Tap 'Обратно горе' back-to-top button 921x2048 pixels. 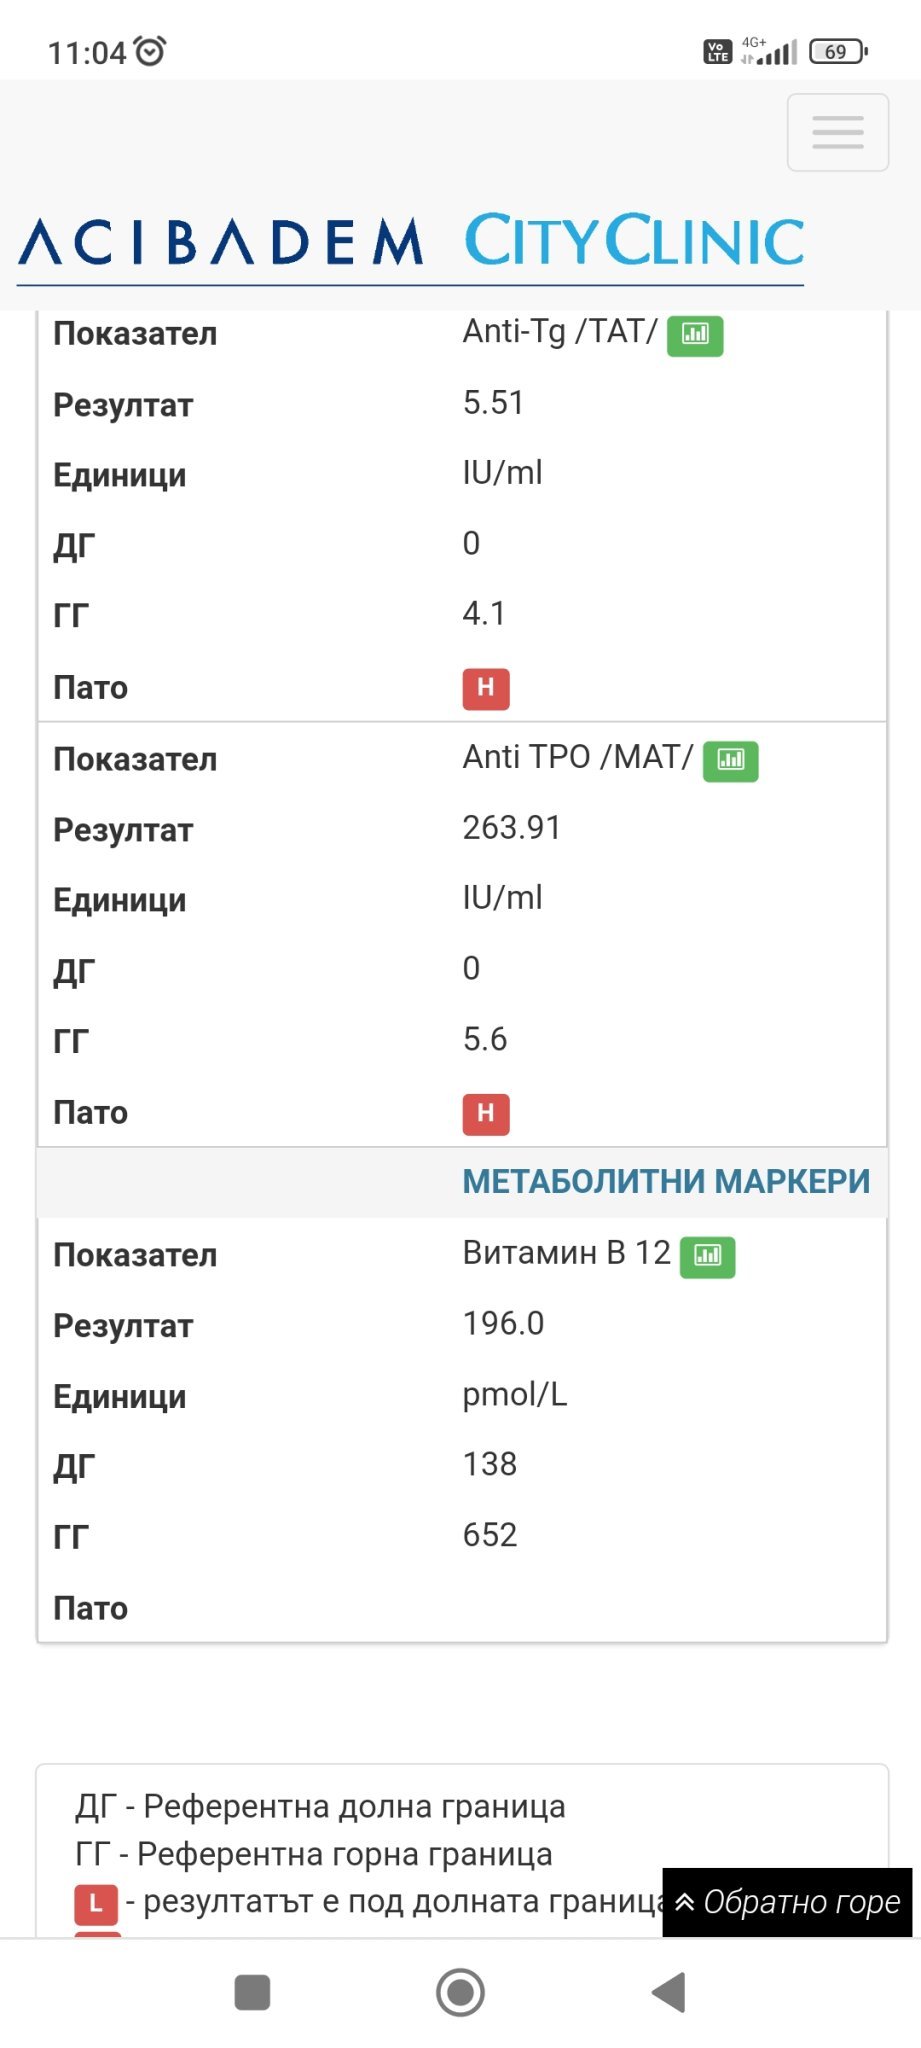[788, 1902]
